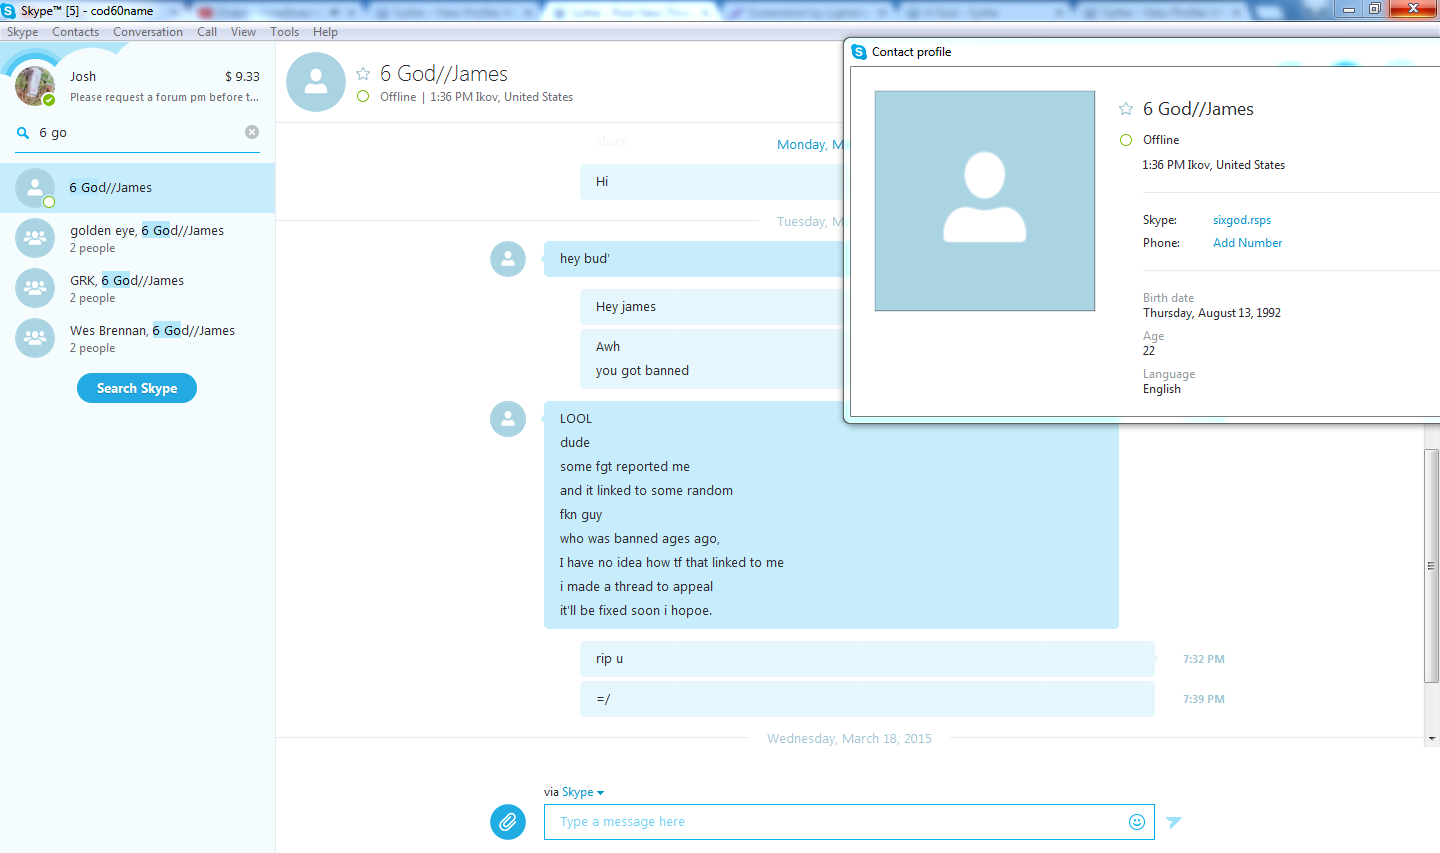Open 'golden eye, 6 God//James' conversation
This screenshot has height=853, width=1440.
coord(137,238)
